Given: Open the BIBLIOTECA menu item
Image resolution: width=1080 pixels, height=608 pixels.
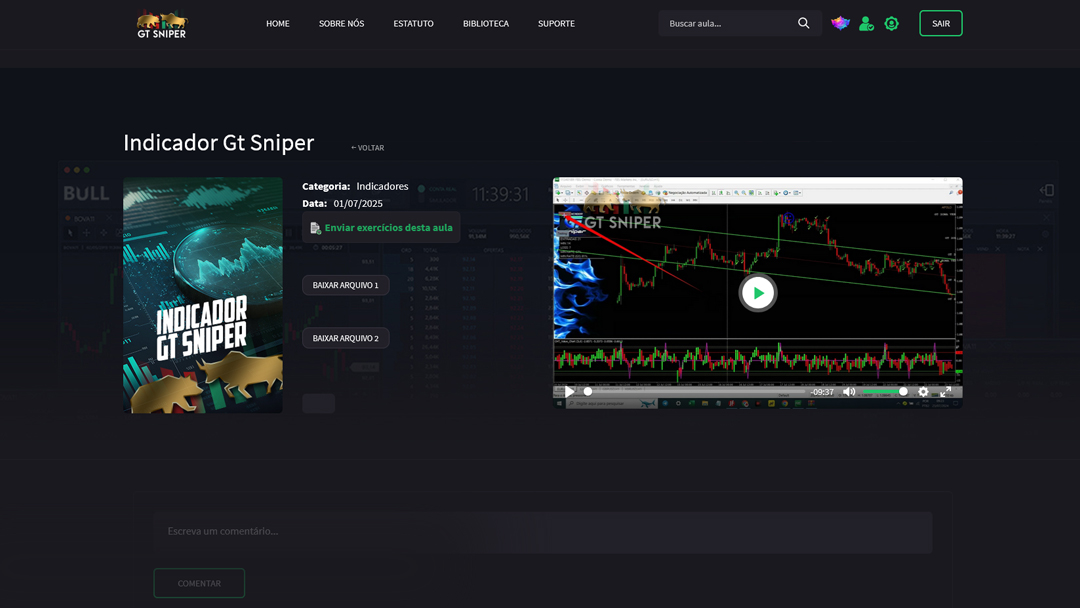Looking at the screenshot, I should pyautogui.click(x=485, y=24).
